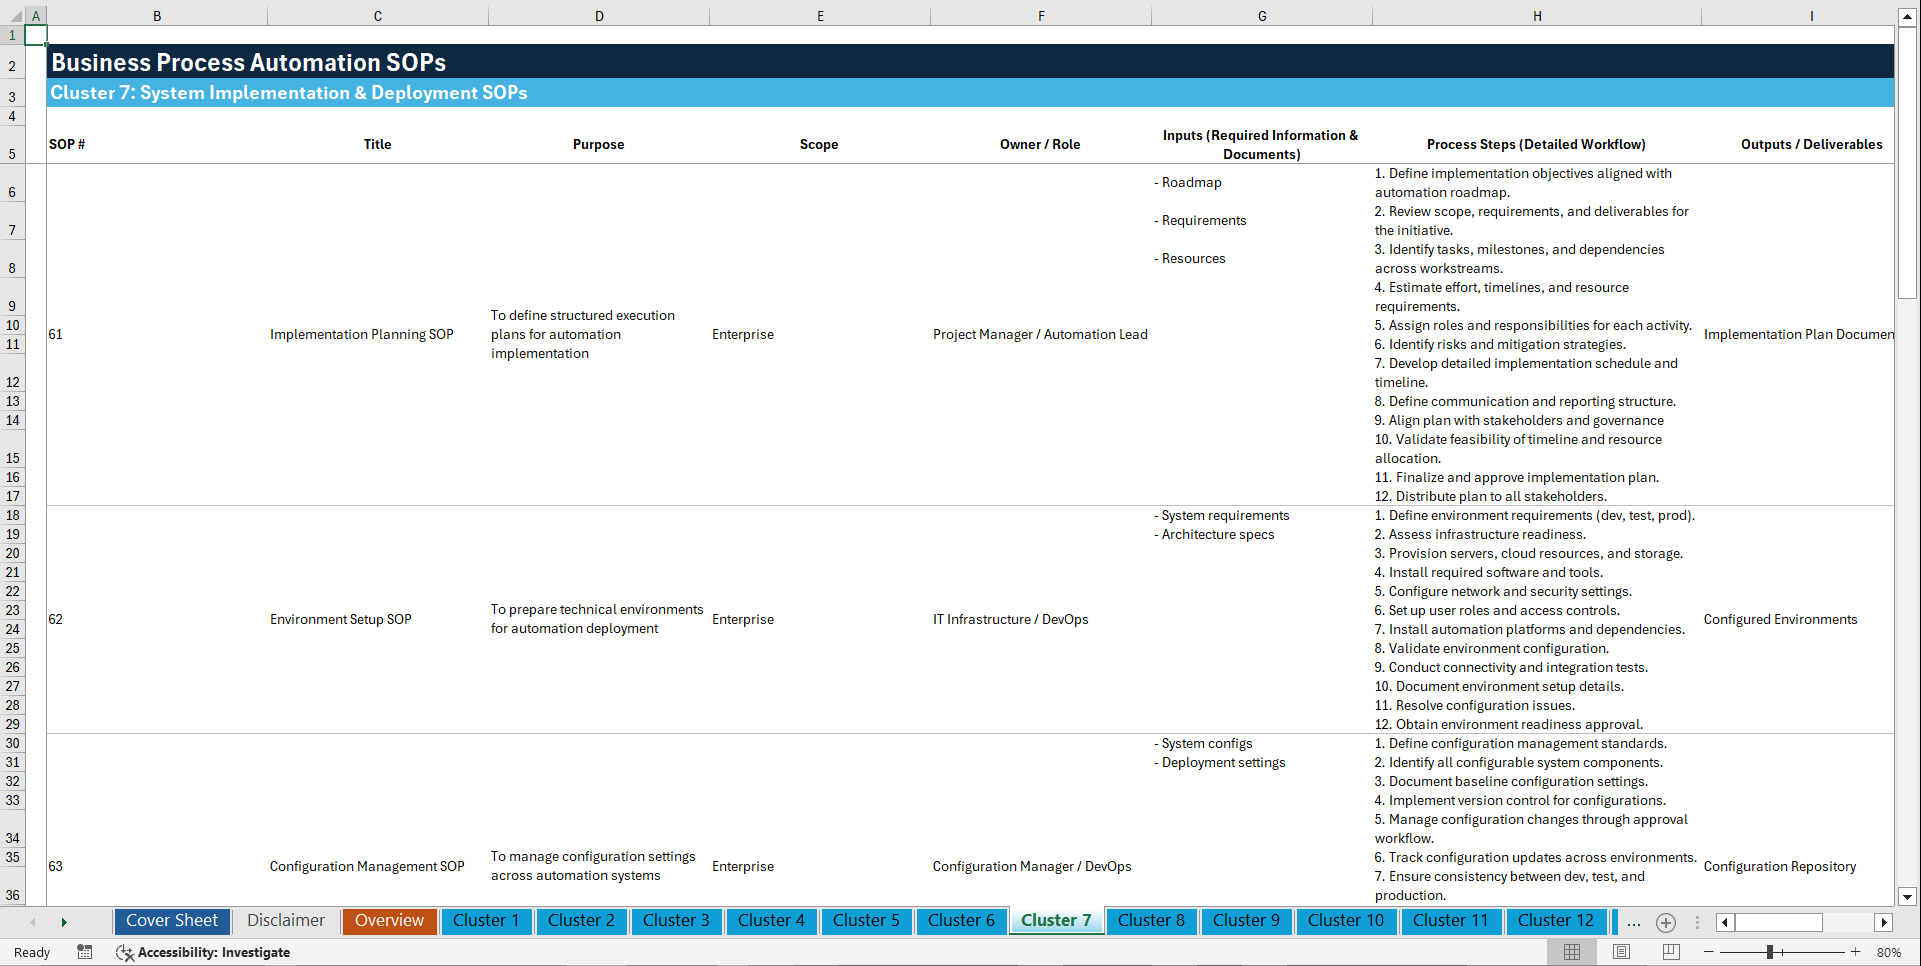1921x966 pixels.
Task: Select column F header
Action: coord(1041,16)
